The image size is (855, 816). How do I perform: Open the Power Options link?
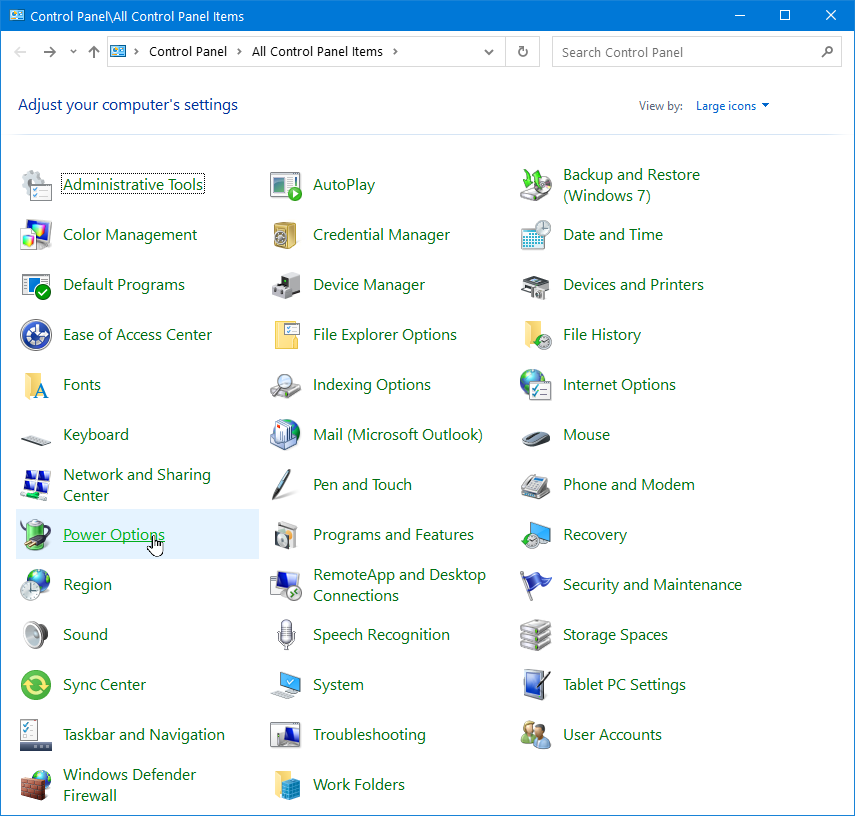tap(113, 535)
